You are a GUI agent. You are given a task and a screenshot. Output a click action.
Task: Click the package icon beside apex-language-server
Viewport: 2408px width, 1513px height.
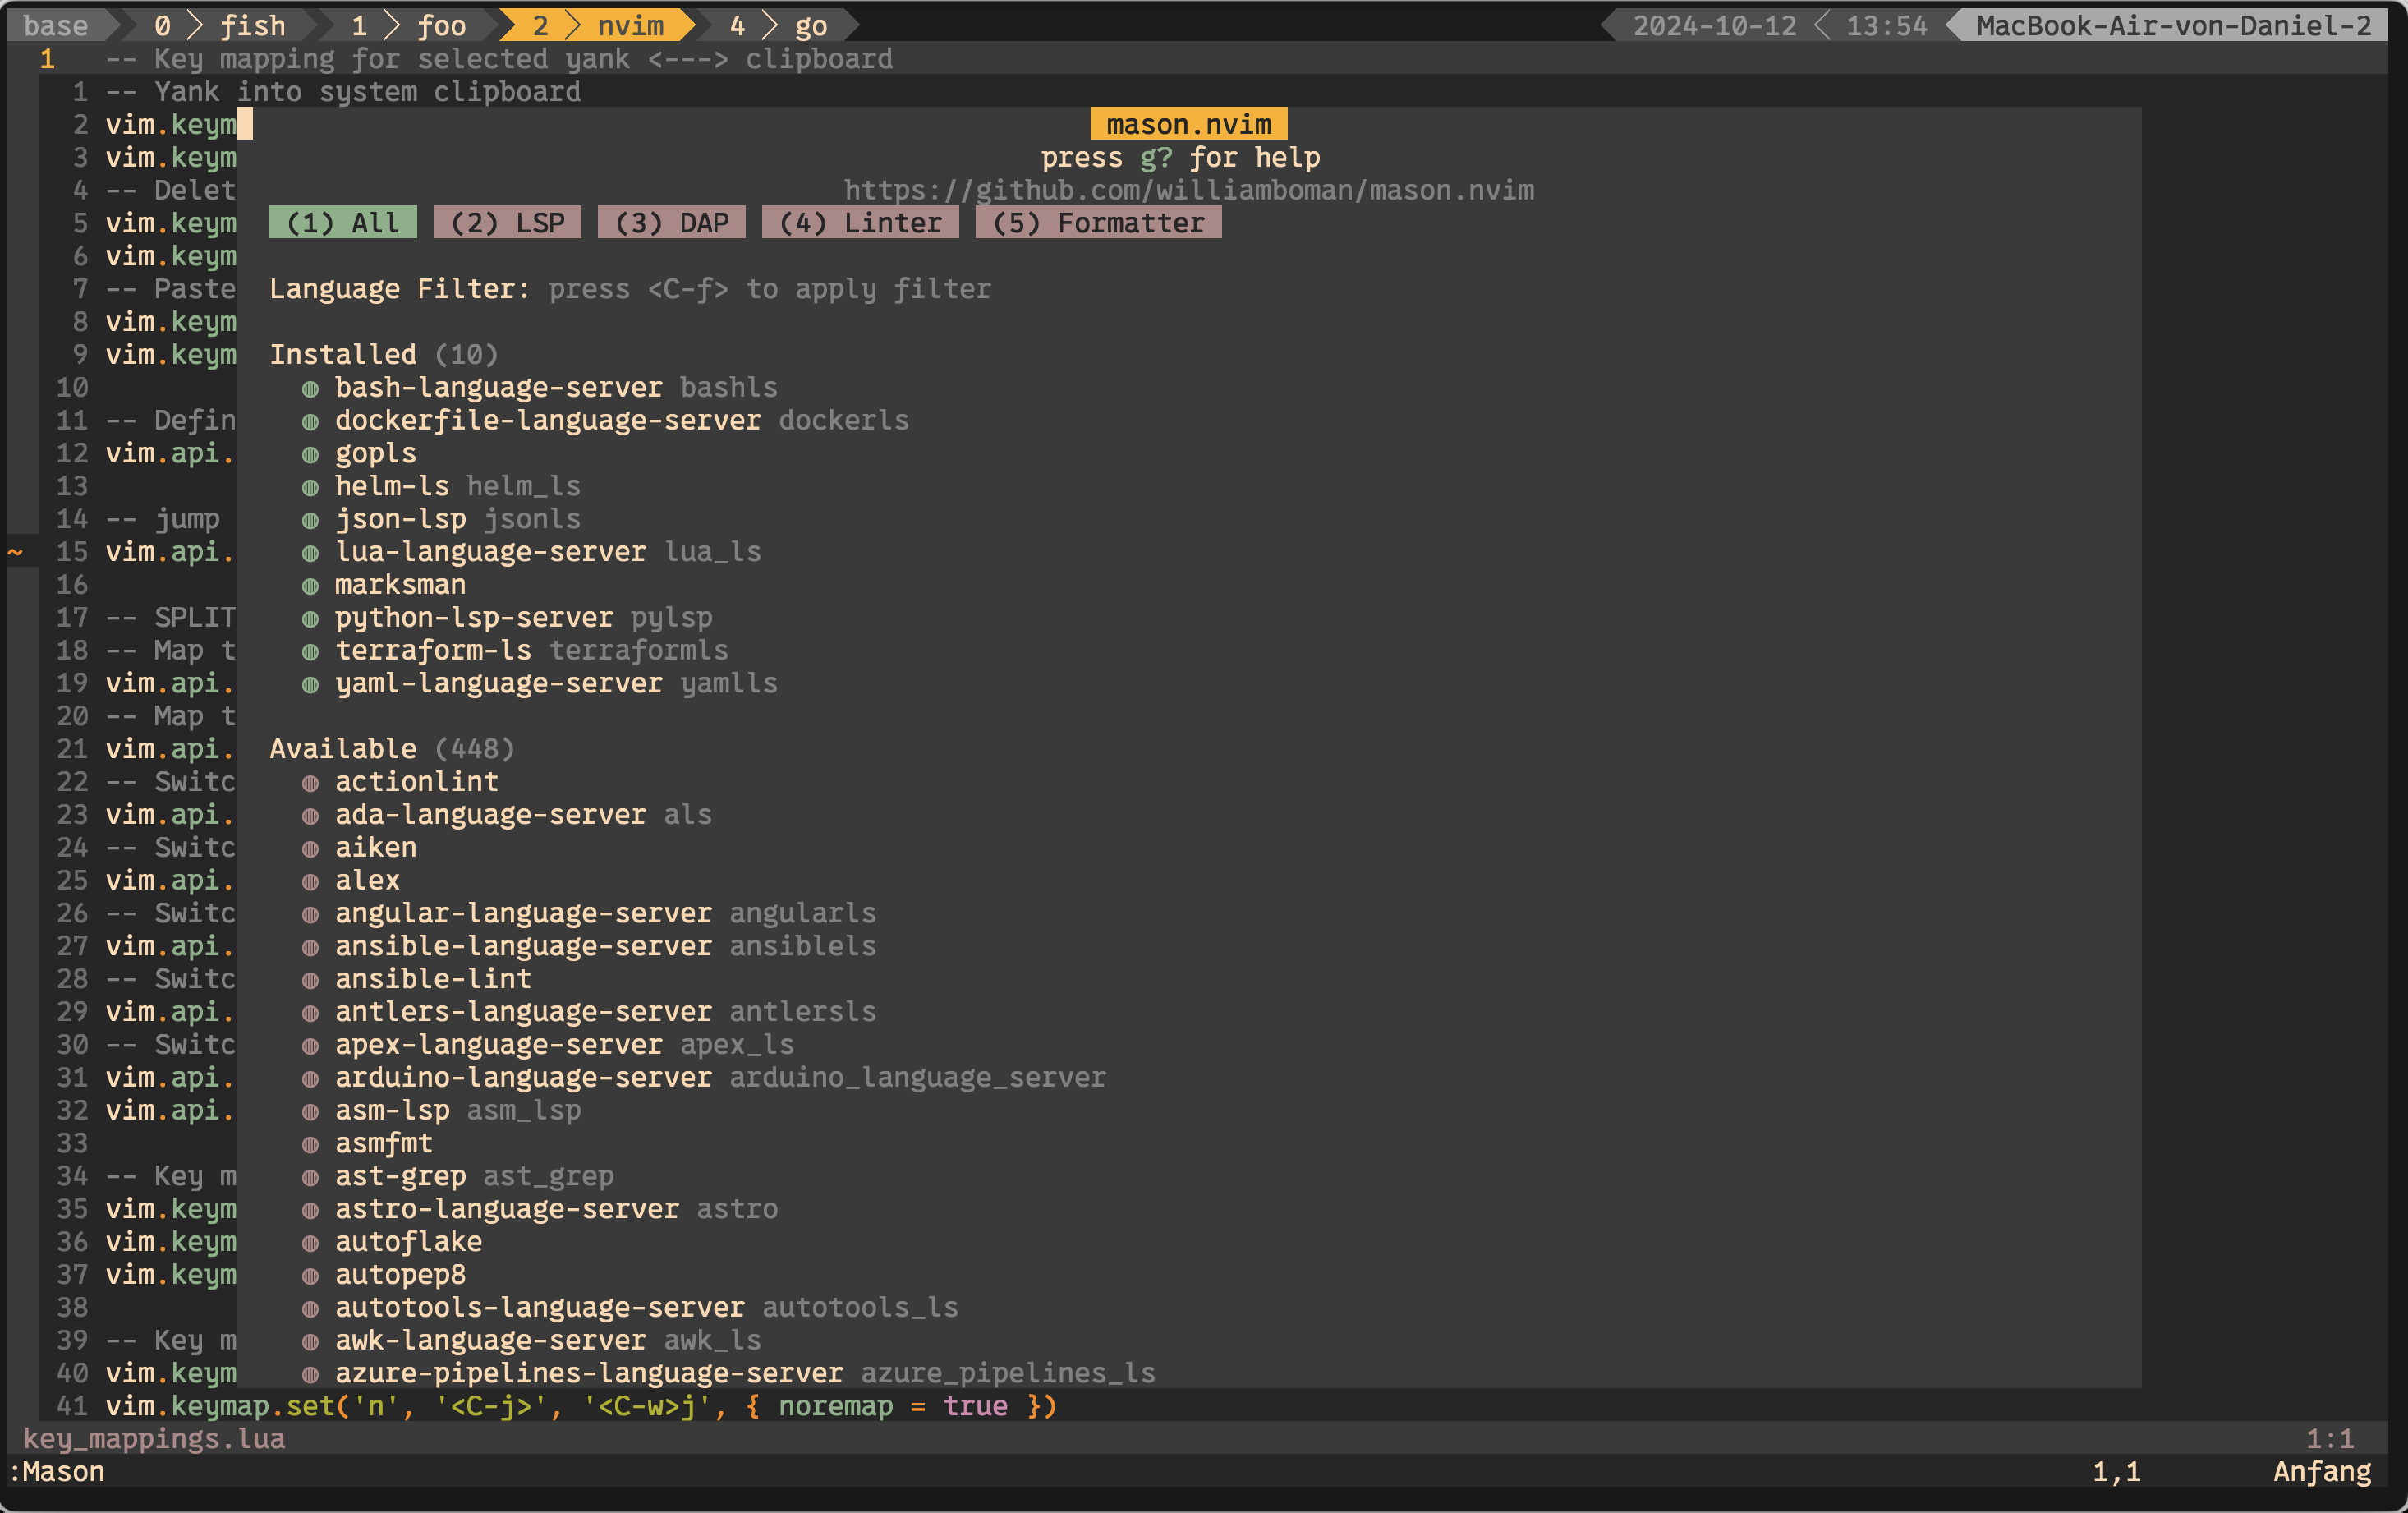pos(310,1046)
